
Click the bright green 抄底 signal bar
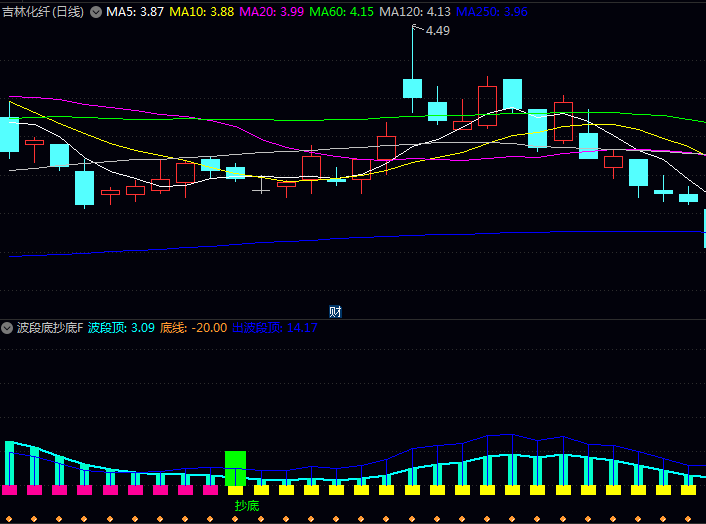tap(235, 469)
